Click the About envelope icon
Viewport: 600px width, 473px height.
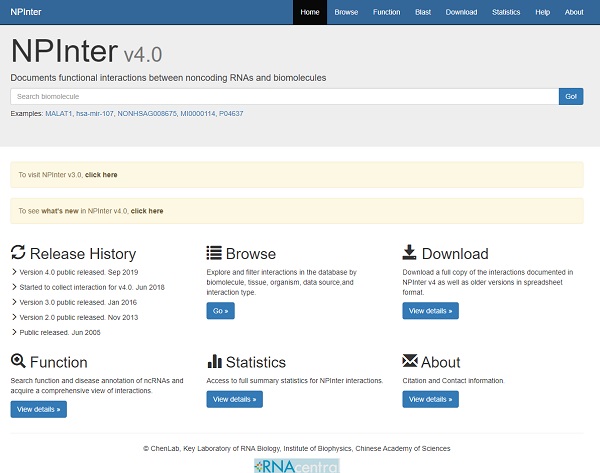[410, 362]
